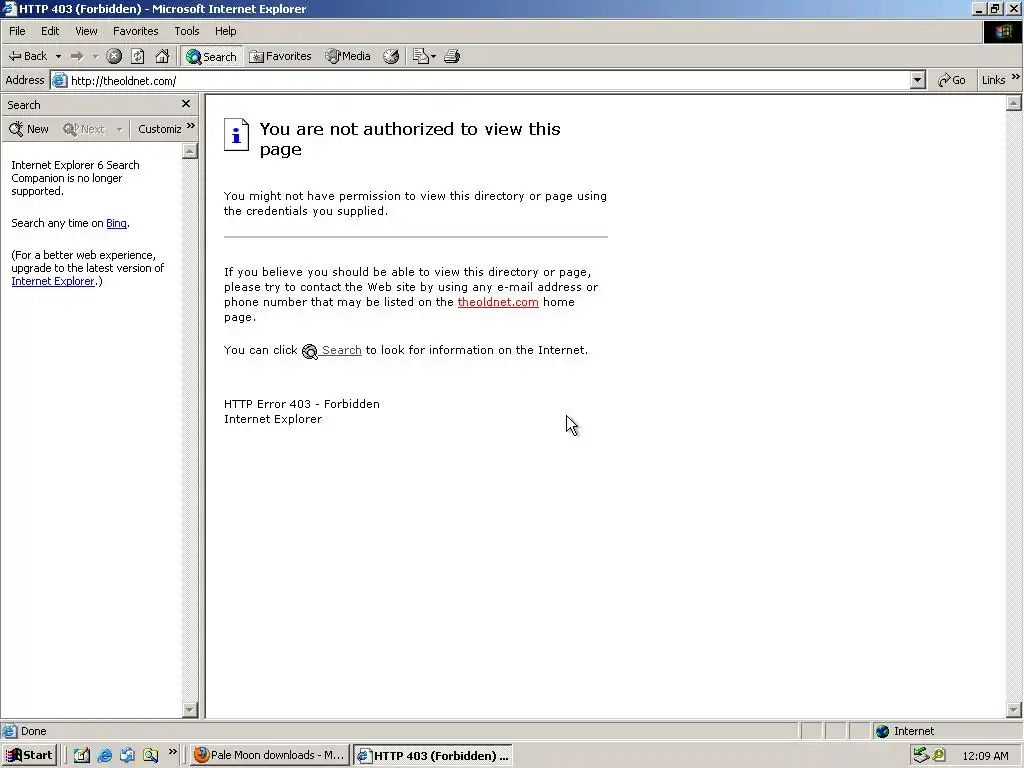The height and width of the screenshot is (768, 1024).
Task: Open the Media toolbar button
Action: (349, 56)
